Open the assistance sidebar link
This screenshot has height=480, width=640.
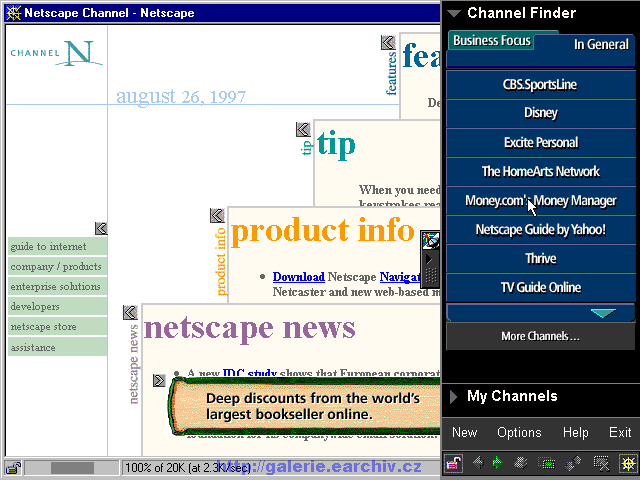pyautogui.click(x=58, y=347)
